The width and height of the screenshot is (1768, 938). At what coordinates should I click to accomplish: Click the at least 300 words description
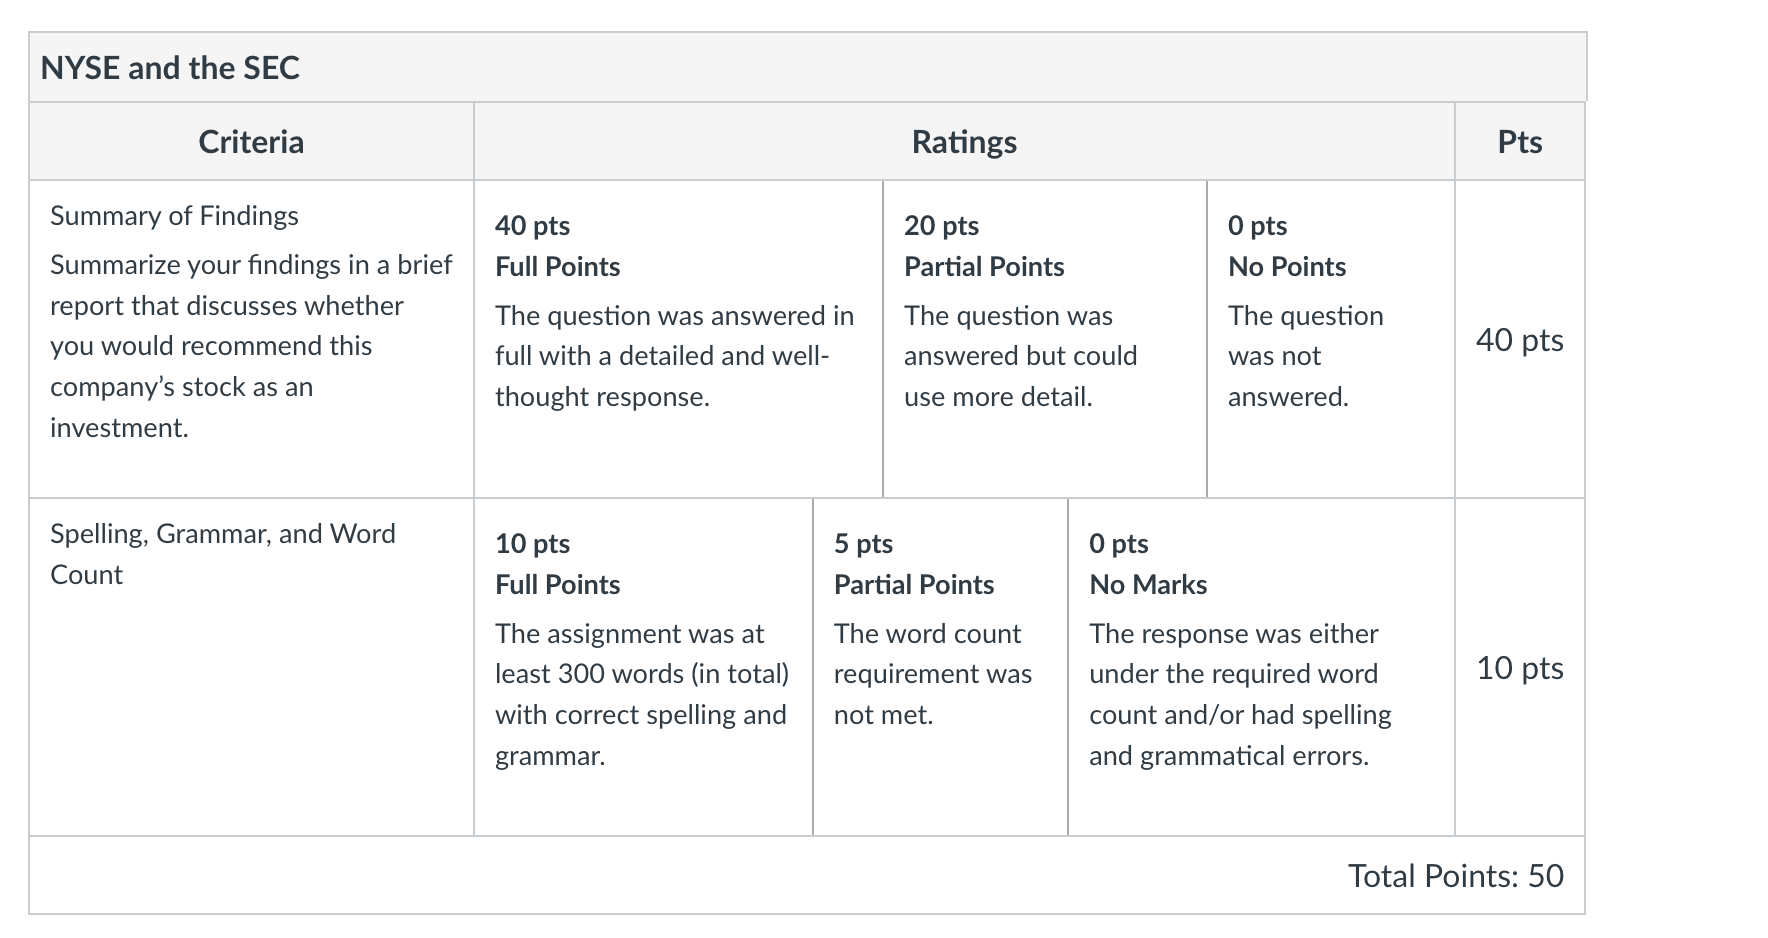tap(642, 694)
